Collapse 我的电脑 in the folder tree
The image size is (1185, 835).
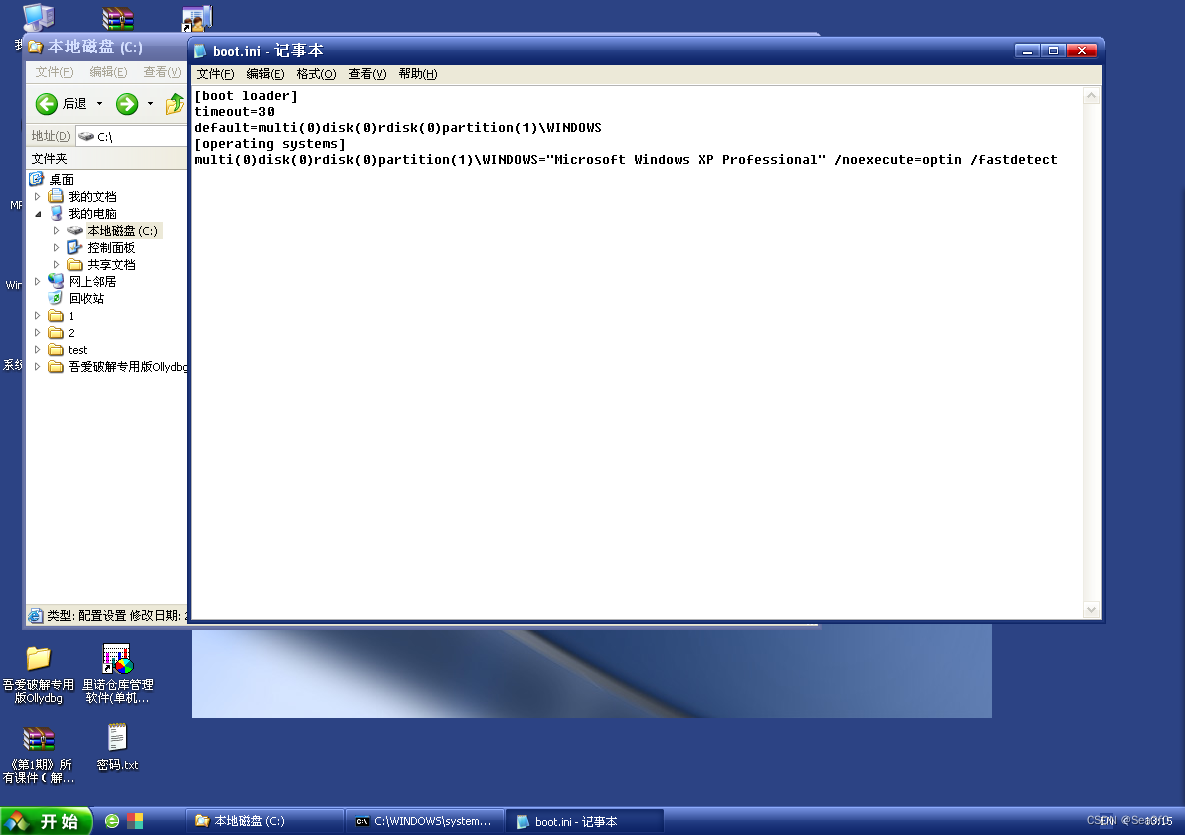click(38, 213)
